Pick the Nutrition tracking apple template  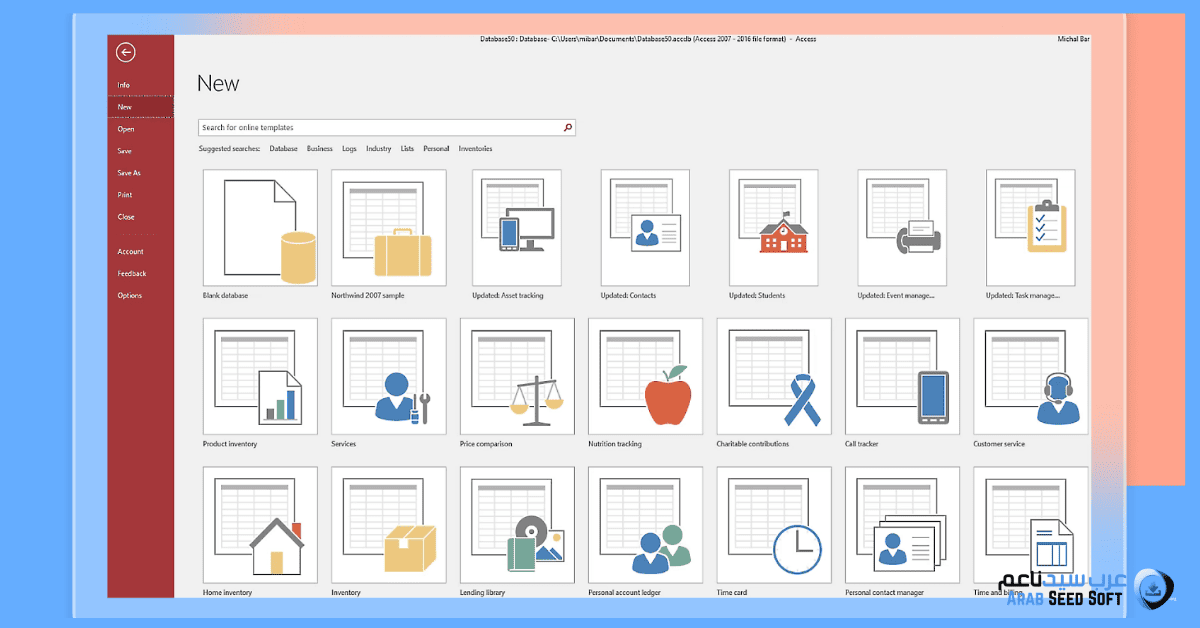pyautogui.click(x=645, y=376)
